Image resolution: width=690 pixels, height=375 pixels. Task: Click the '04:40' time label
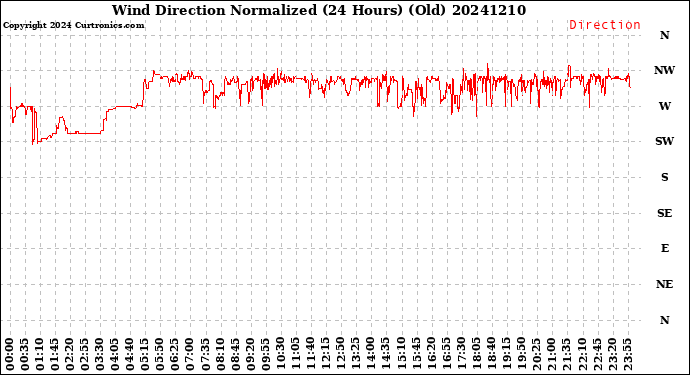(131, 354)
